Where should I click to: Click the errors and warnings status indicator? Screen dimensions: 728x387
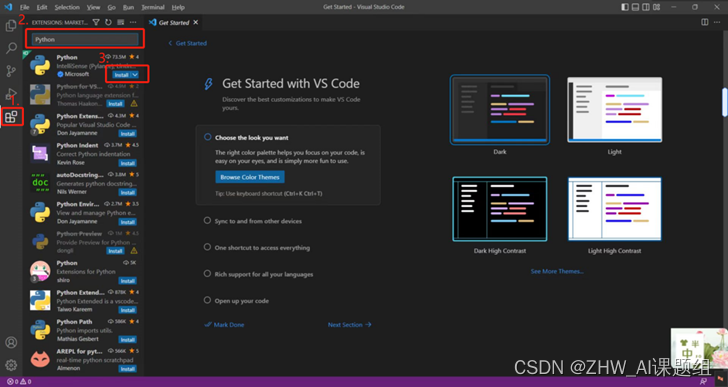(19, 382)
